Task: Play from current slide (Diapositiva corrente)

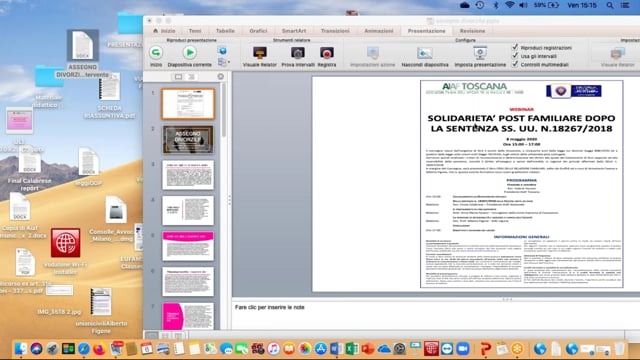Action: 189,52
